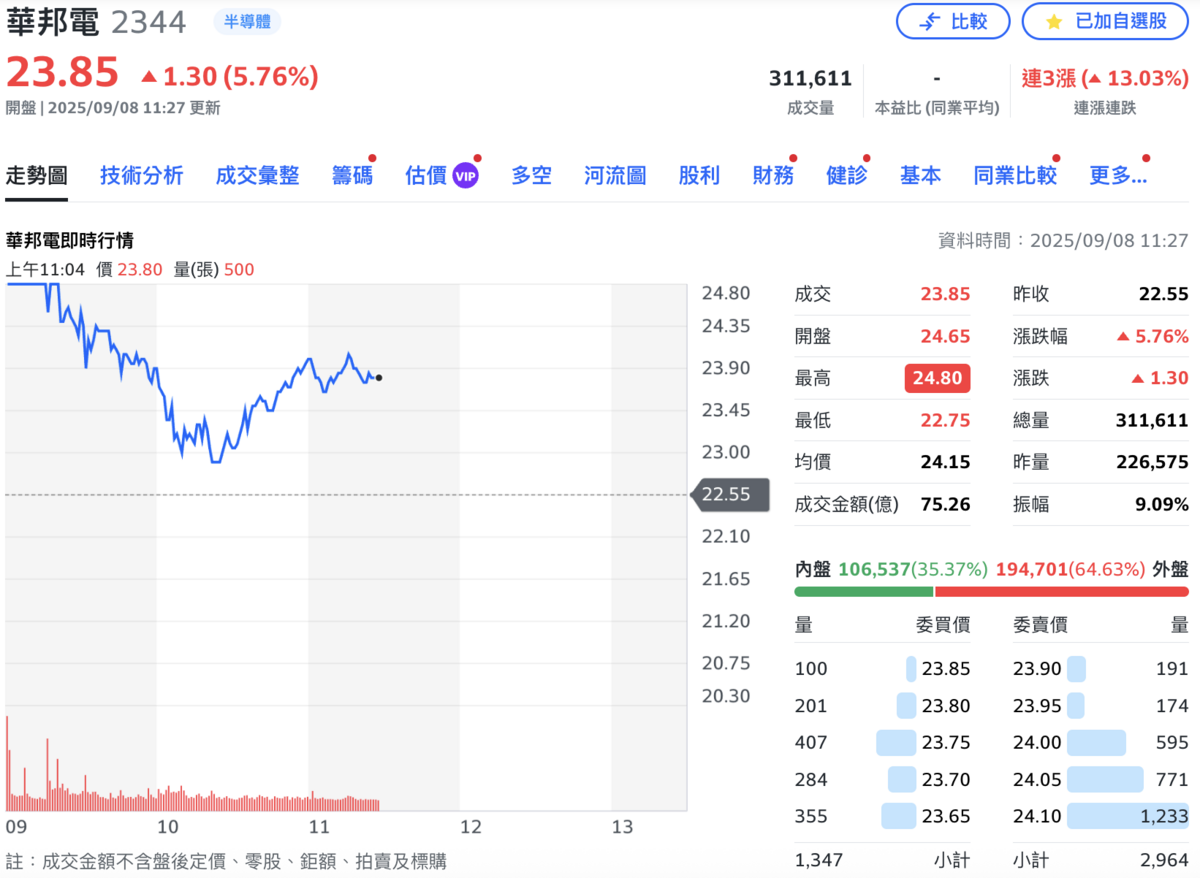Viewport: 1200px width, 878px height.
Task: Click the ask price 23.90 row
Action: (1101, 669)
